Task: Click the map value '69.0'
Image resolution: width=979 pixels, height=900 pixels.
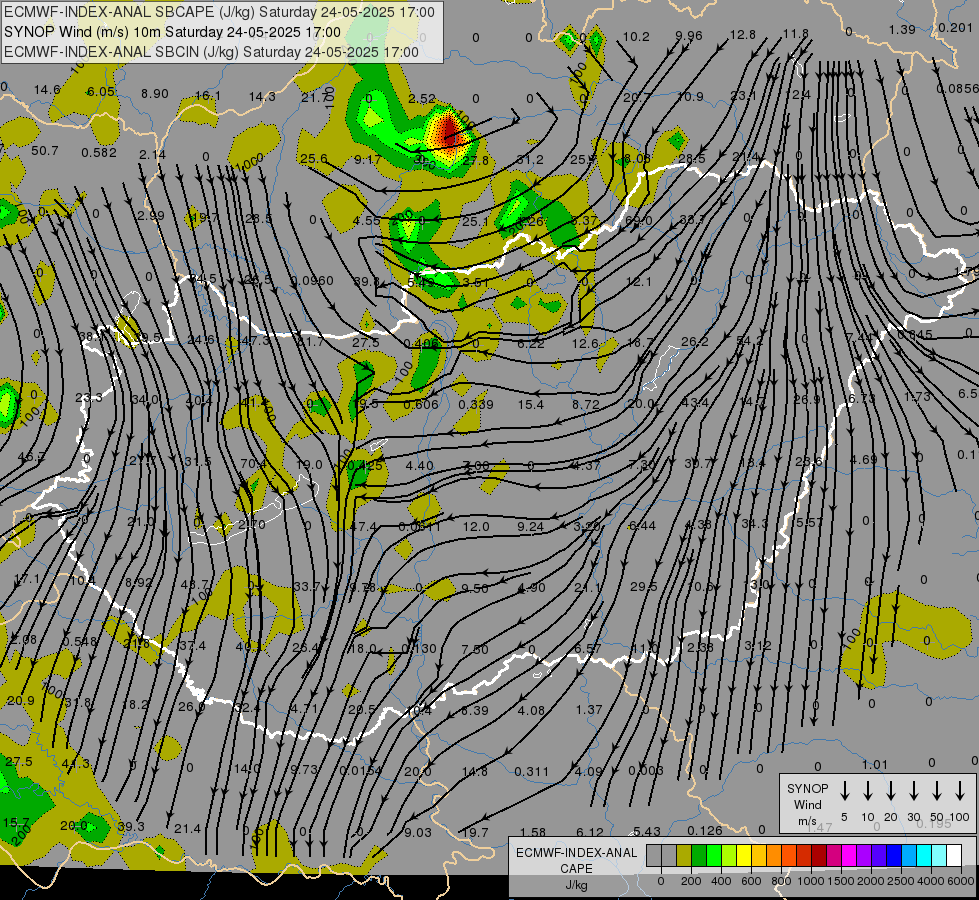Action: coord(638,220)
